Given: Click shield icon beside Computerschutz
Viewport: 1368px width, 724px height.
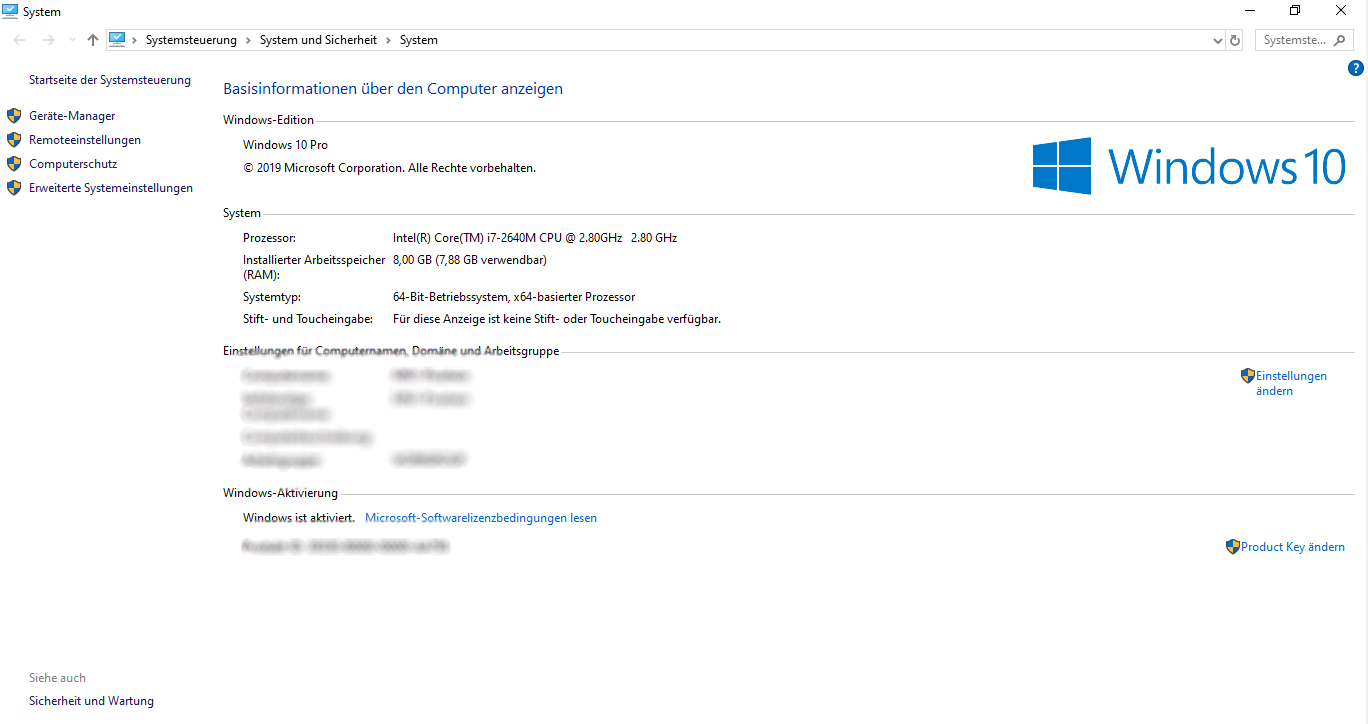Looking at the screenshot, I should point(14,164).
